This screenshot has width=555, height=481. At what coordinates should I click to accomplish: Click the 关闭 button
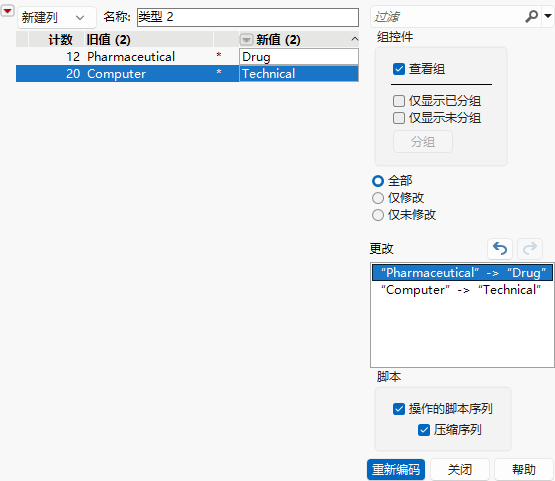(x=460, y=470)
